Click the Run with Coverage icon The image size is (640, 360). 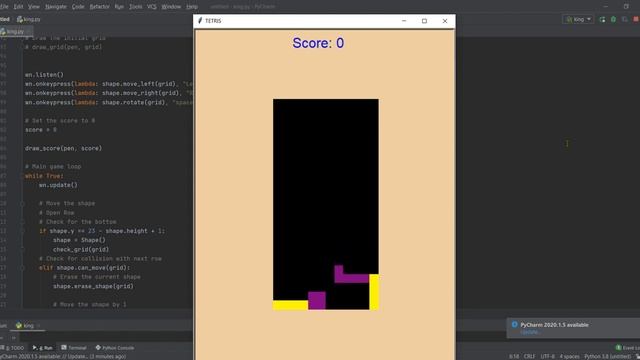[624, 19]
